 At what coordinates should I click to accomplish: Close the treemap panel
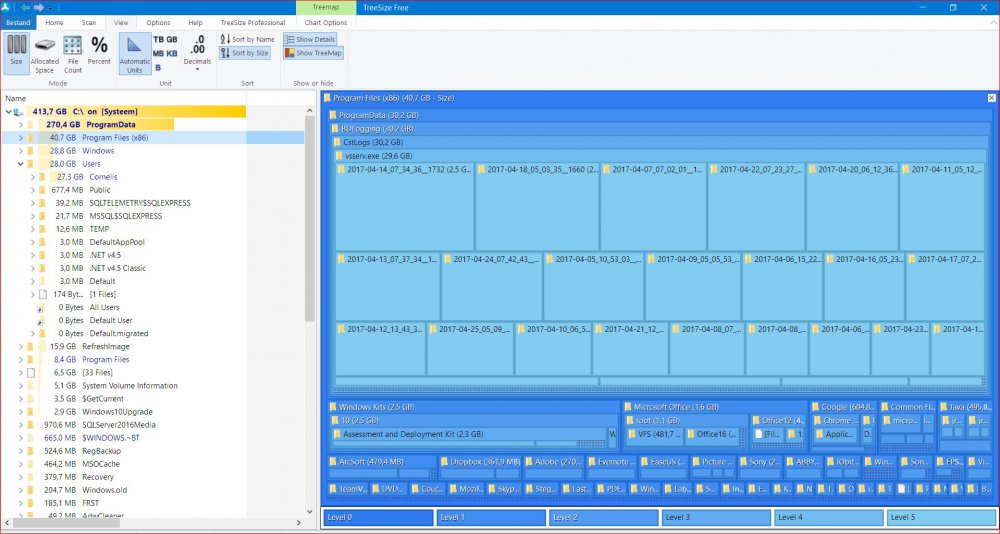point(991,98)
